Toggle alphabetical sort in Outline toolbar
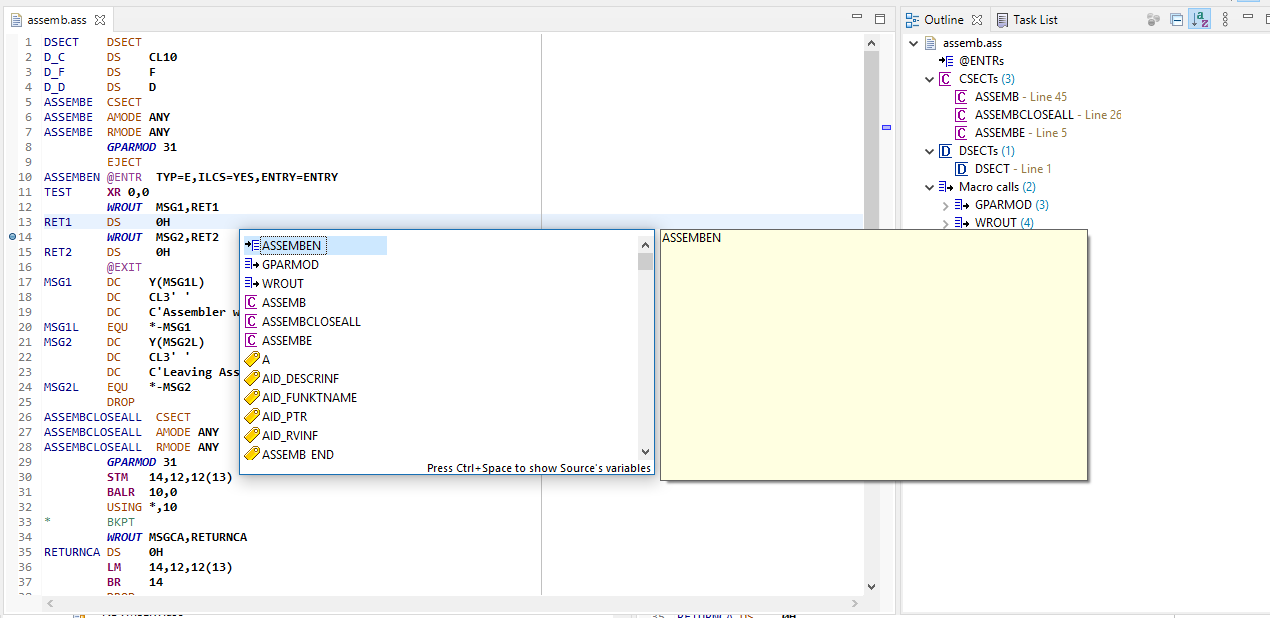Viewport: 1270px width, 618px height. [x=1200, y=19]
